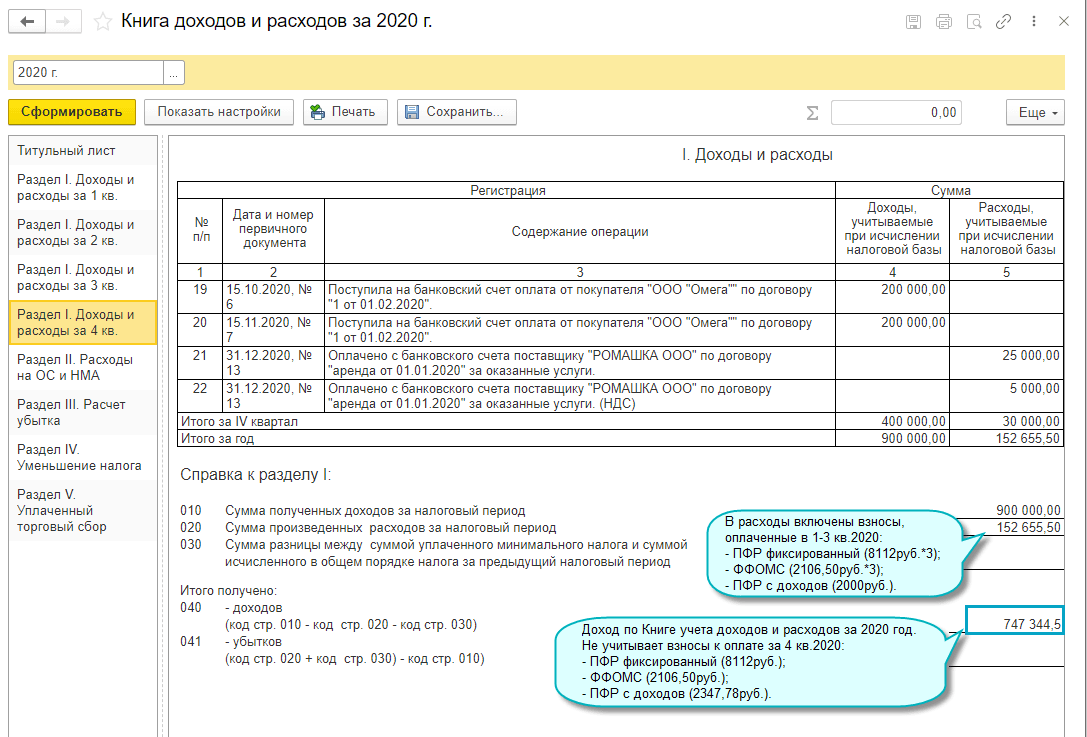
Task: Click line 020 value 152 655,50
Action: [x=1028, y=528]
